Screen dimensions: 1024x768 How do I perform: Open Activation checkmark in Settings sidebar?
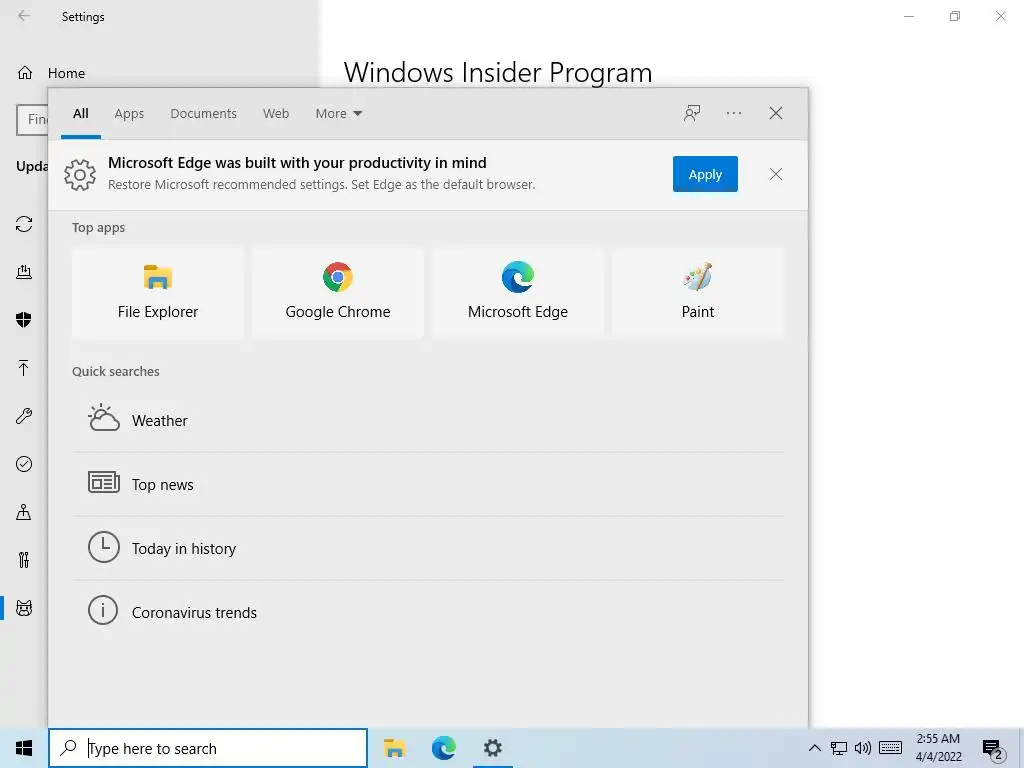click(x=24, y=464)
